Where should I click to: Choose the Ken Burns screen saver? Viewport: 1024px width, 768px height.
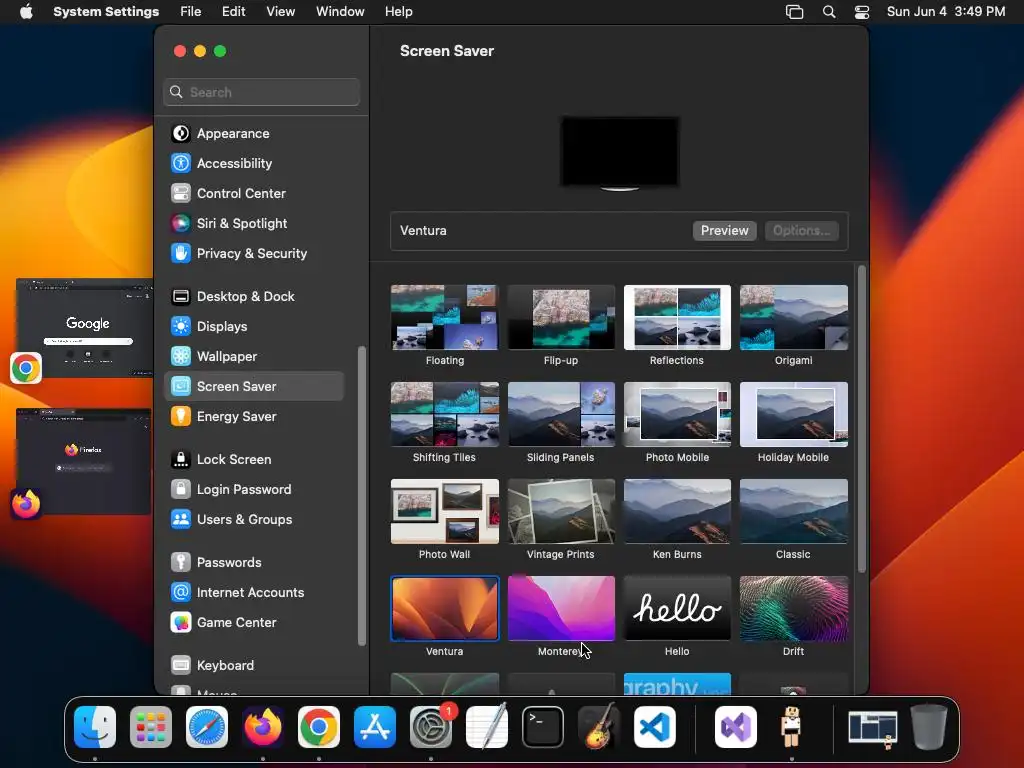pyautogui.click(x=677, y=511)
